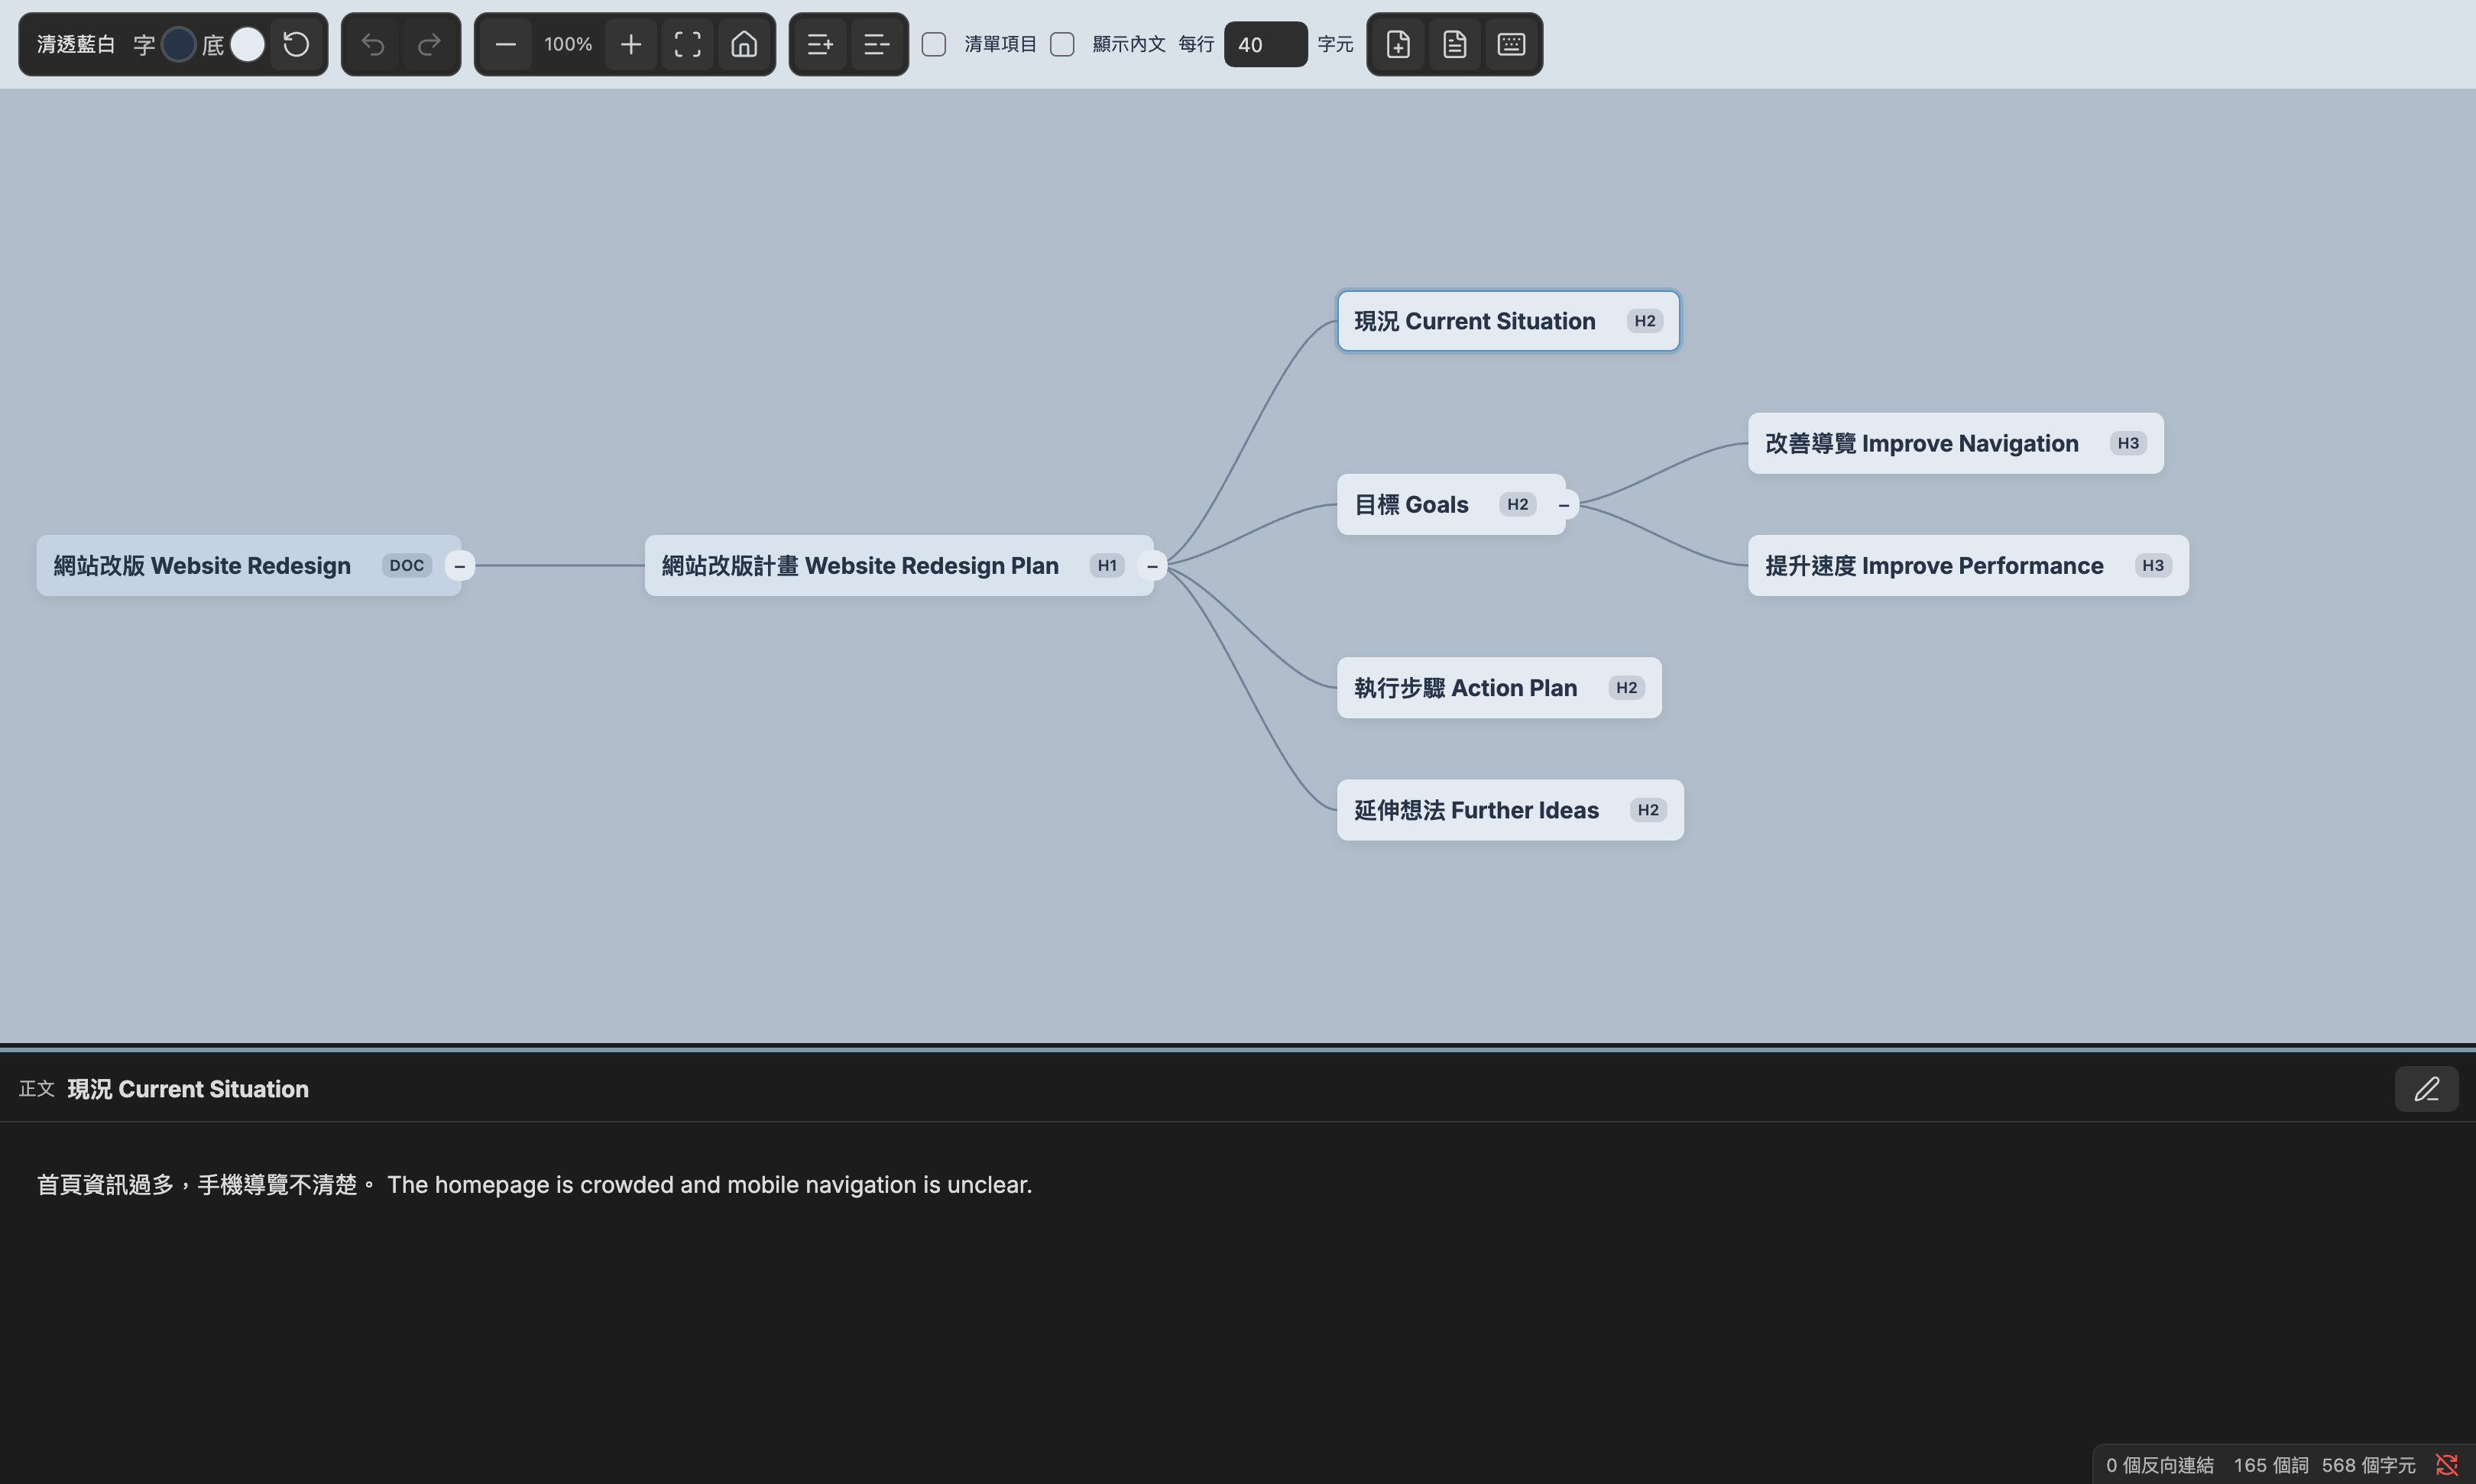Reset theme colors with the reset icon
Image resolution: width=2476 pixels, height=1484 pixels.
click(296, 44)
